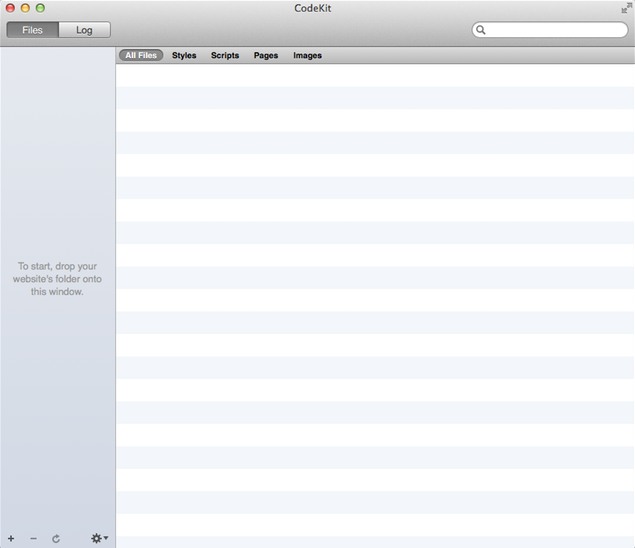635x548 pixels.
Task: Click the refresh project icon
Action: pyautogui.click(x=56, y=538)
